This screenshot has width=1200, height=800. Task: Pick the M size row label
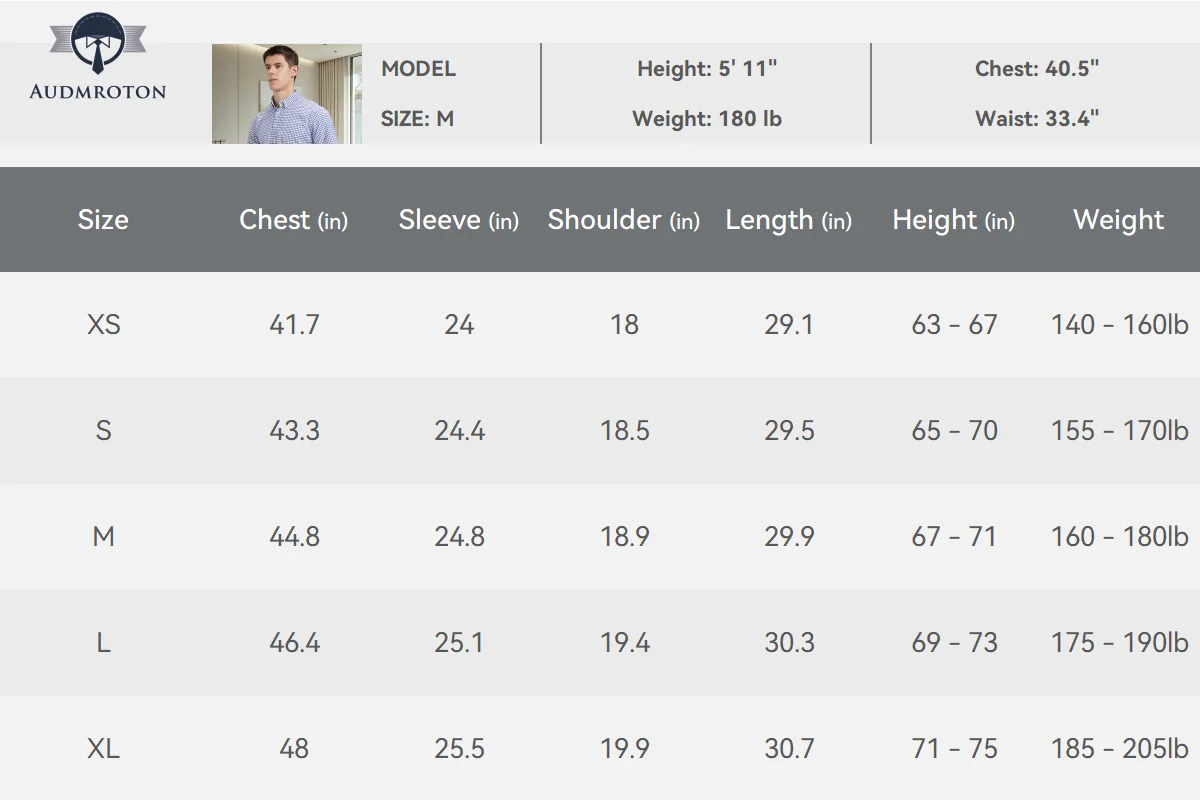pyautogui.click(x=103, y=537)
